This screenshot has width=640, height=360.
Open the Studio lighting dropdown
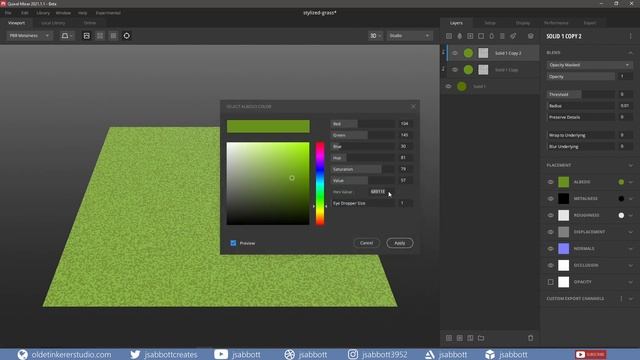(409, 36)
